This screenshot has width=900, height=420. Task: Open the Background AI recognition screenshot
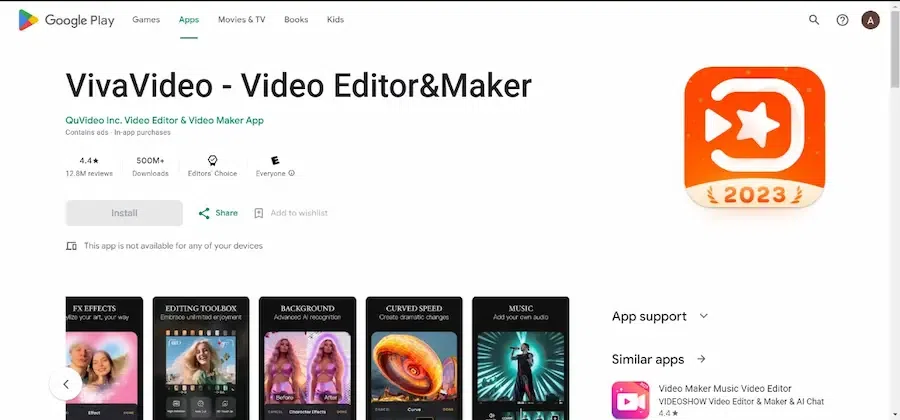[307, 358]
